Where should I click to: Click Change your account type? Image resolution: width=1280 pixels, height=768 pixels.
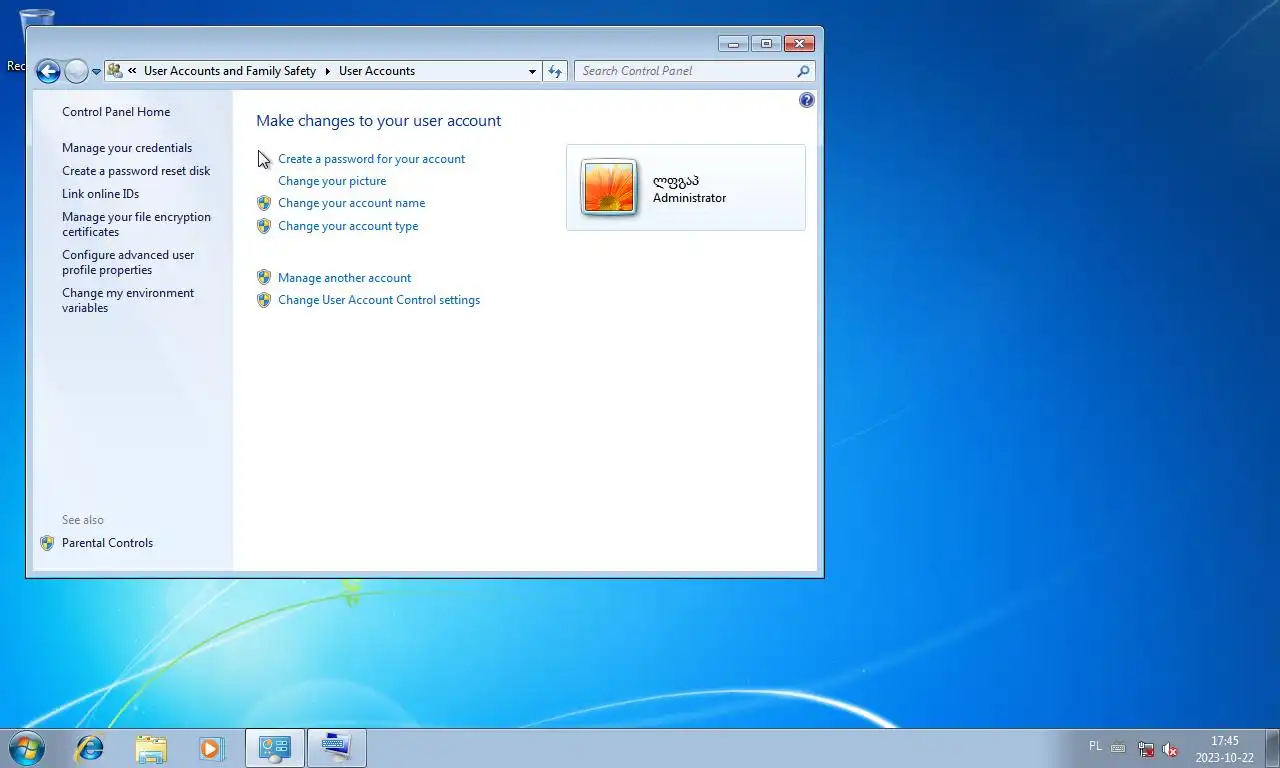tap(348, 226)
